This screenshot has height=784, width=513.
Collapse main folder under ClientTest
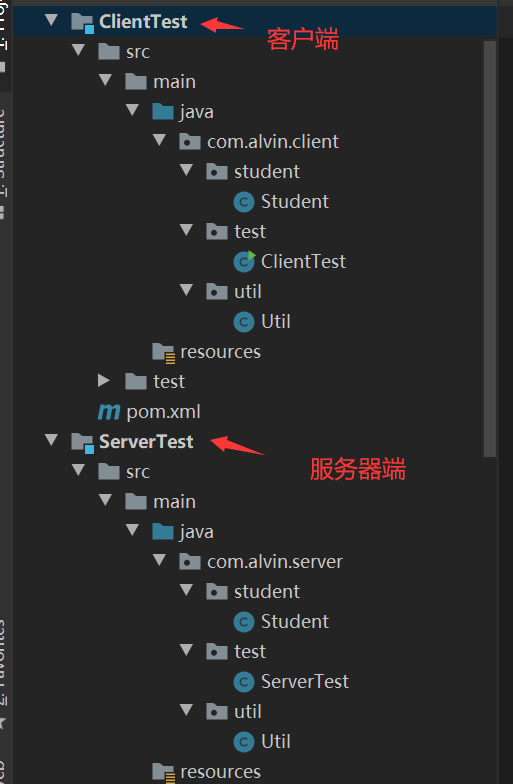[x=106, y=80]
